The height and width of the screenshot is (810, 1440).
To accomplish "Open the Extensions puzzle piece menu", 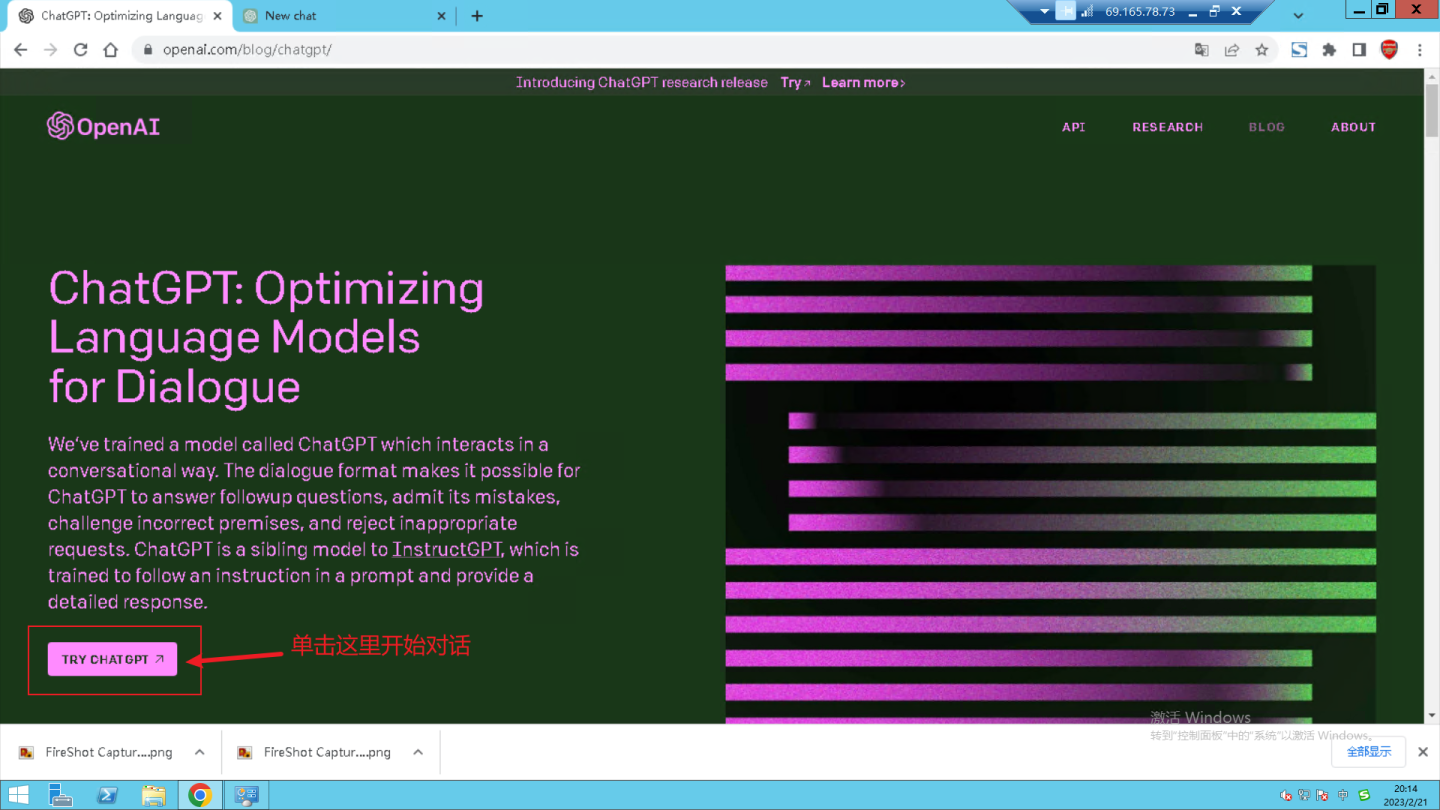I will (x=1329, y=50).
